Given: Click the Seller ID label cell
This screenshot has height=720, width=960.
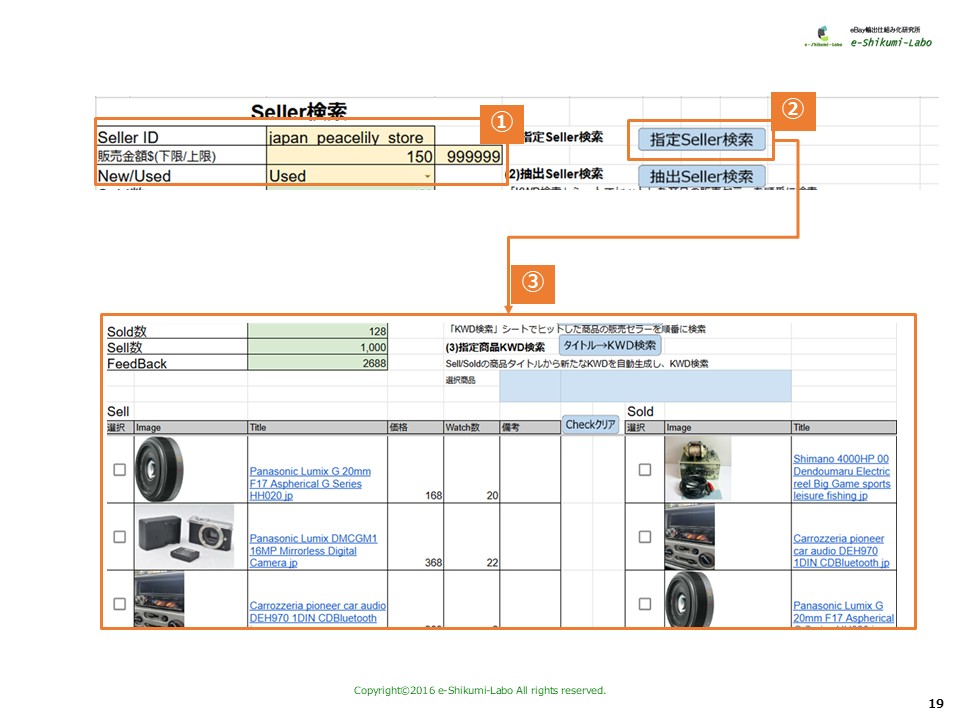Looking at the screenshot, I should (x=181, y=137).
